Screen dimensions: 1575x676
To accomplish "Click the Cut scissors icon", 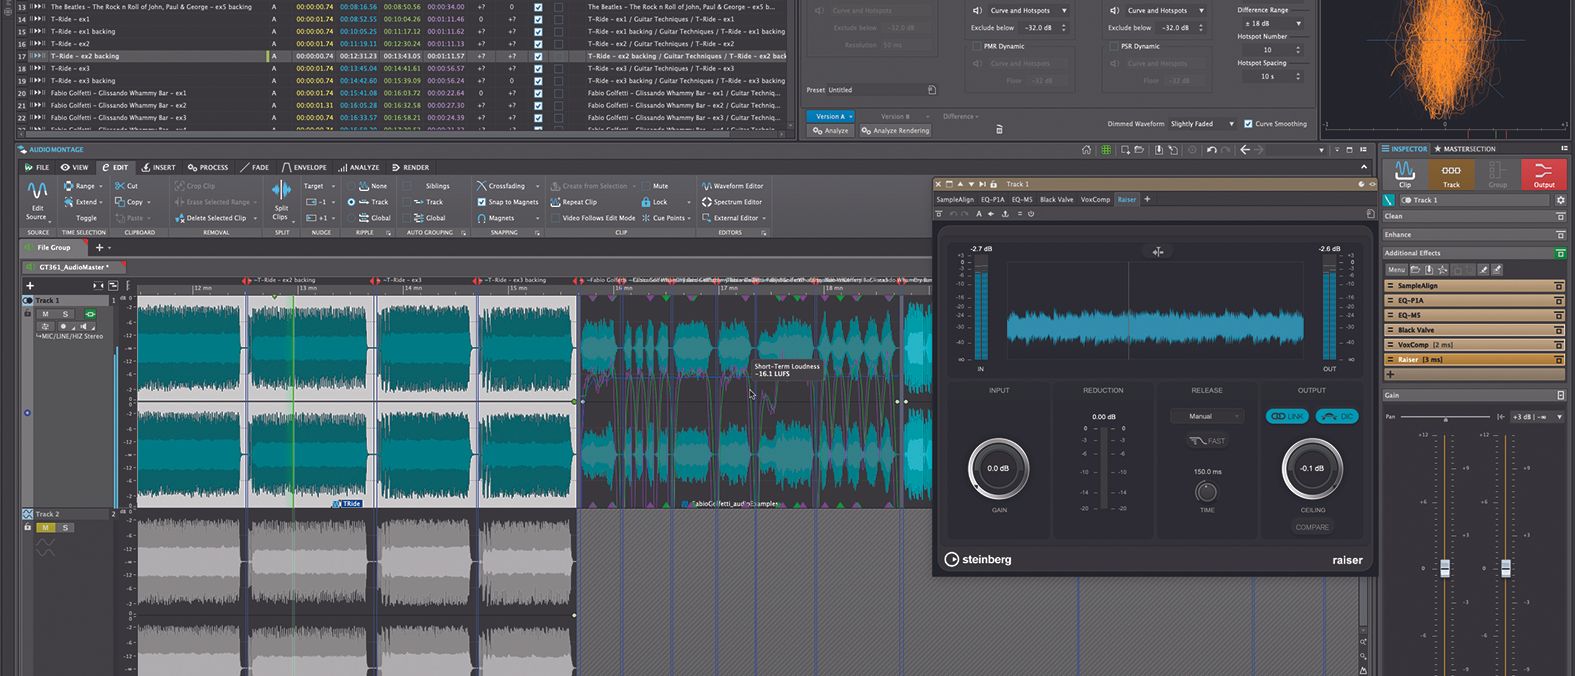I will click(120, 186).
